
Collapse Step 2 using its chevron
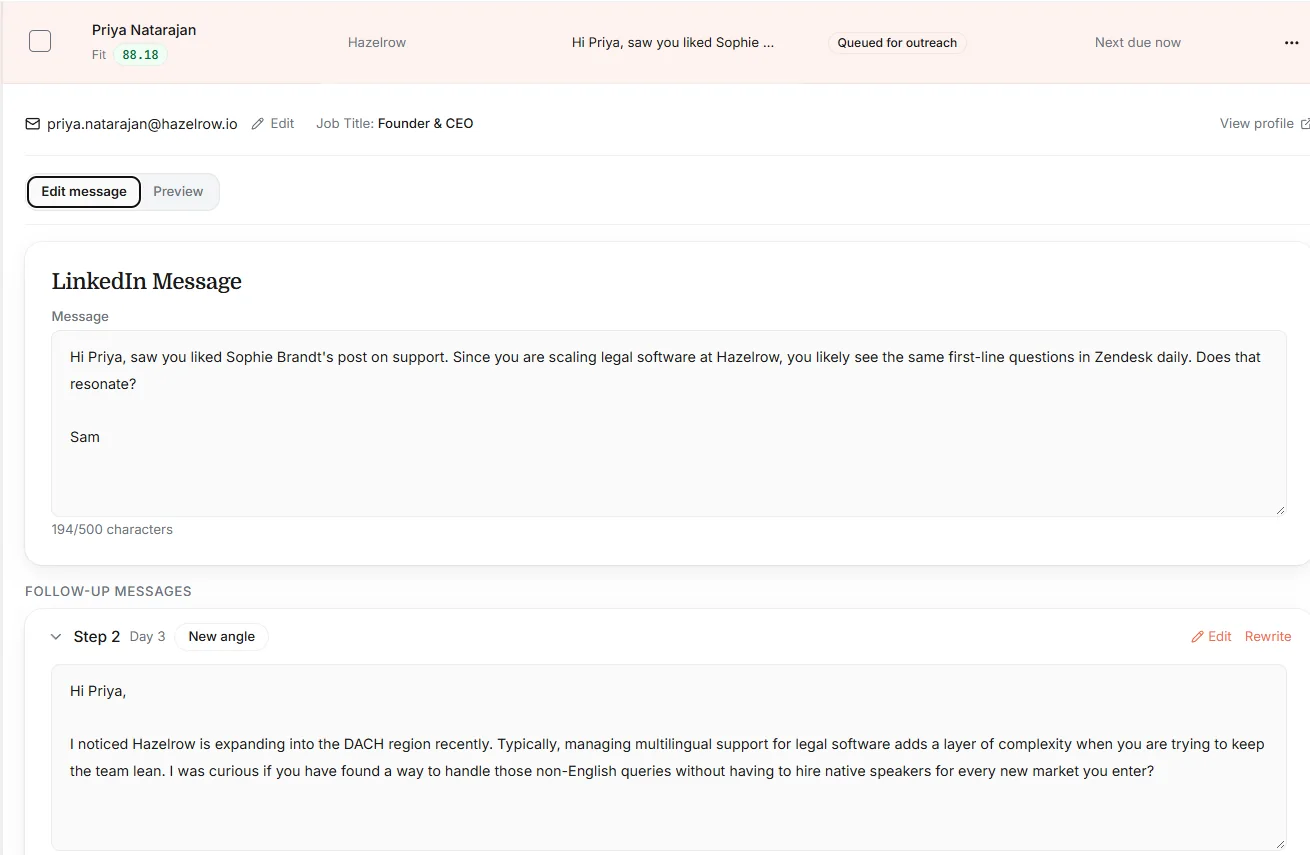pos(56,637)
